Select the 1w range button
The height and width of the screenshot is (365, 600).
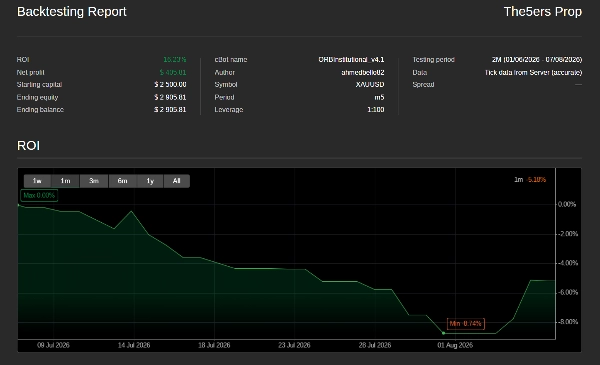(x=37, y=181)
